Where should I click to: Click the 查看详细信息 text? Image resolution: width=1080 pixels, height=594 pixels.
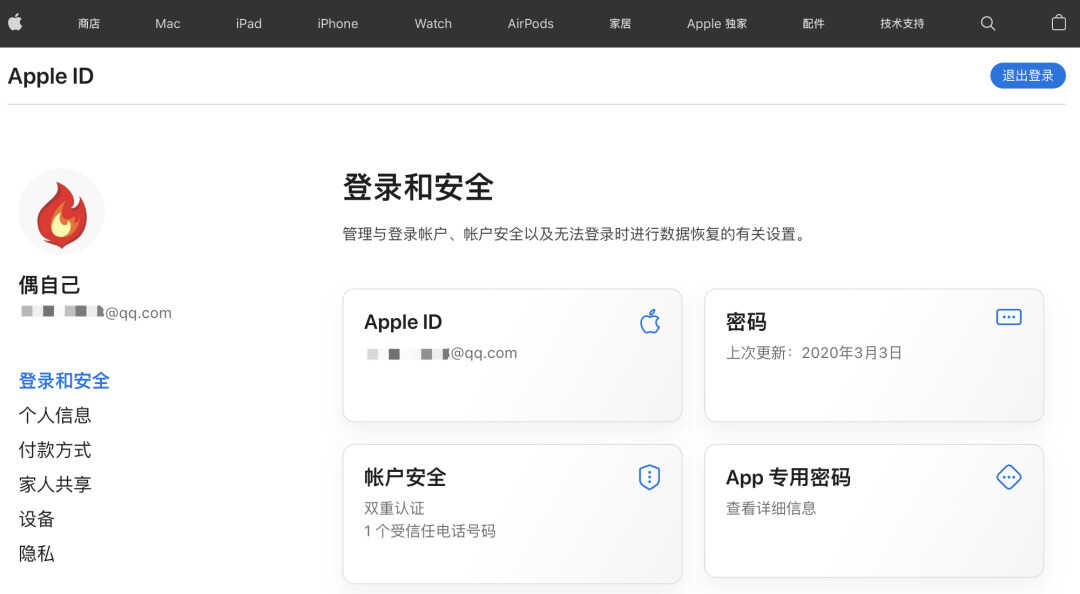coord(771,509)
